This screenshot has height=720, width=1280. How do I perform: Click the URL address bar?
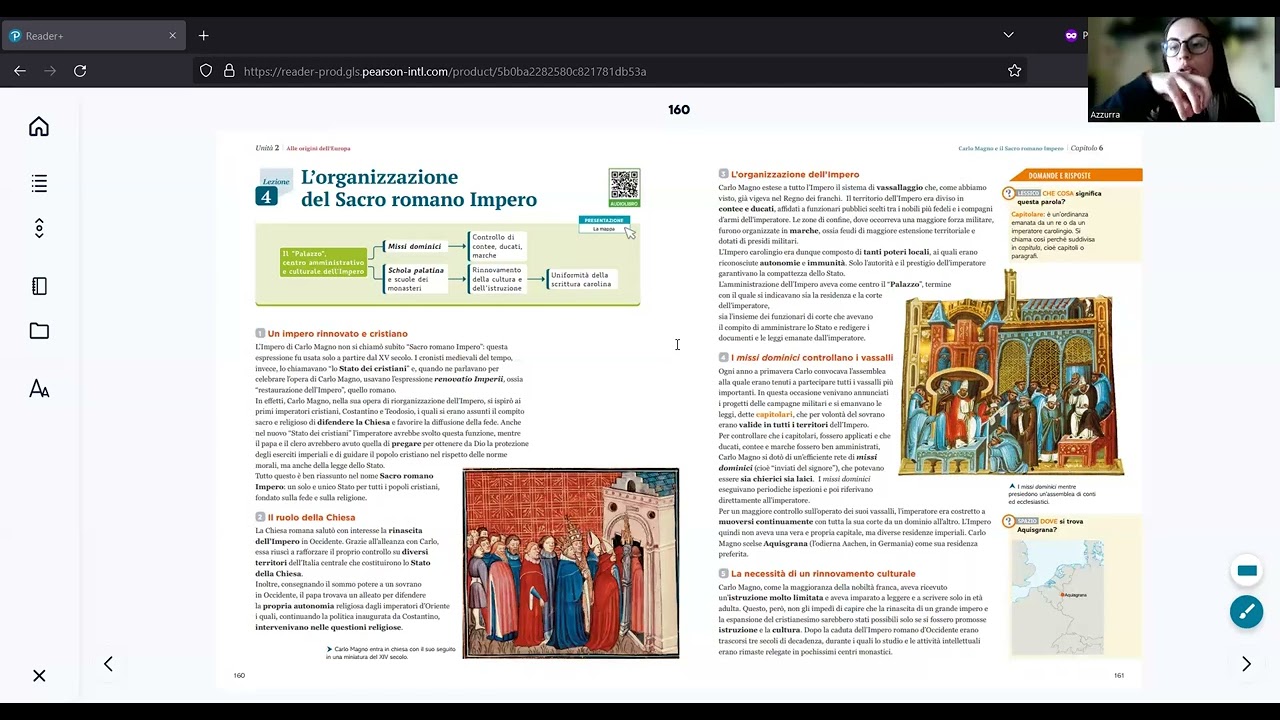point(610,71)
